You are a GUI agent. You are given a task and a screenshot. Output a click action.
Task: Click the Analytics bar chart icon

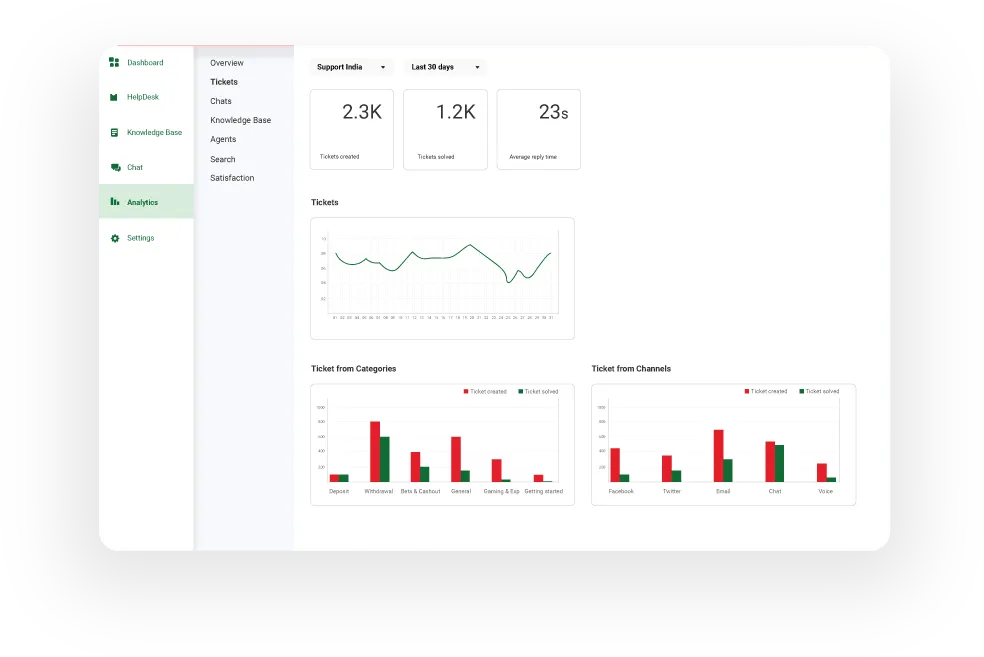114,203
